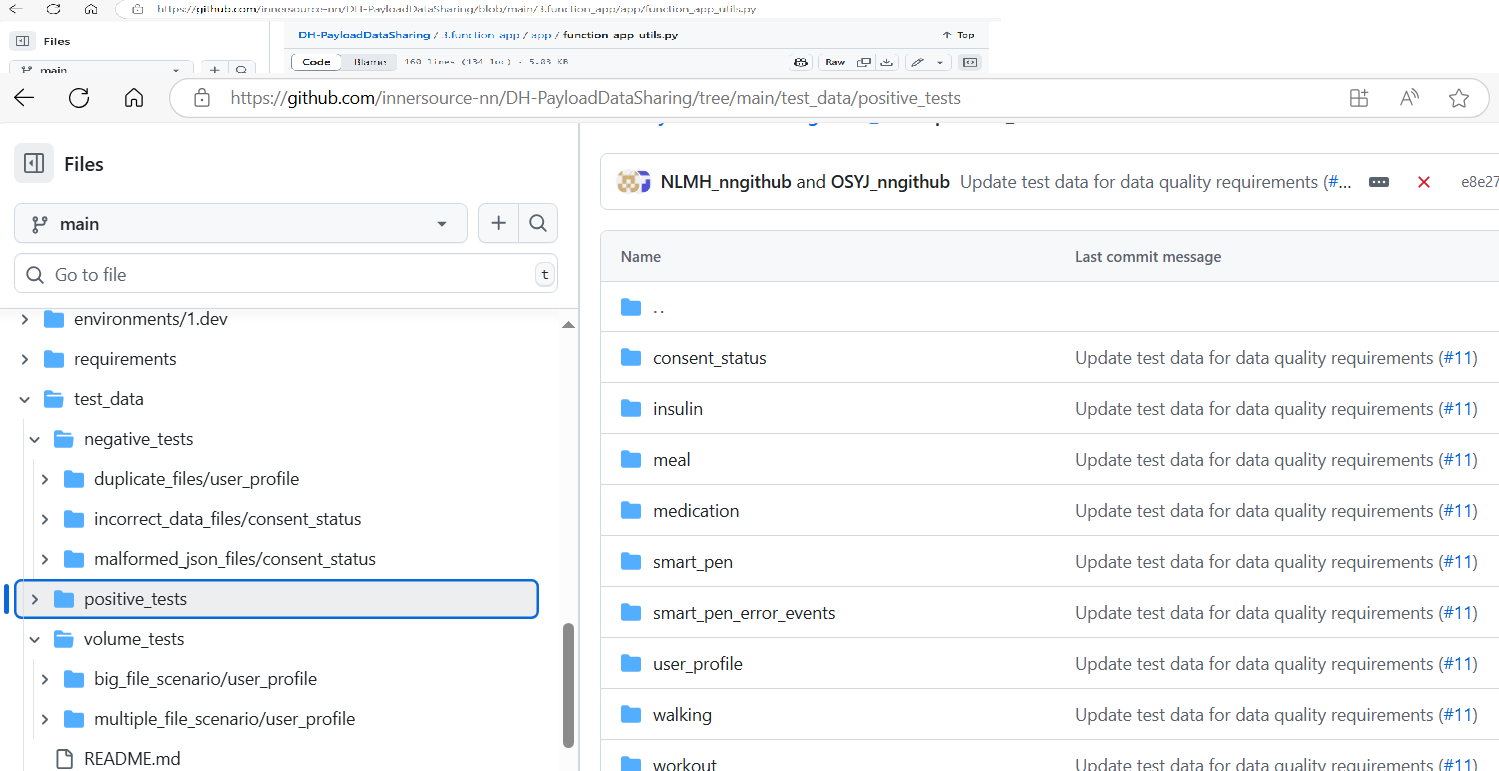1499x771 pixels.
Task: Open the smart_pen_error_events folder
Action: [x=744, y=613]
